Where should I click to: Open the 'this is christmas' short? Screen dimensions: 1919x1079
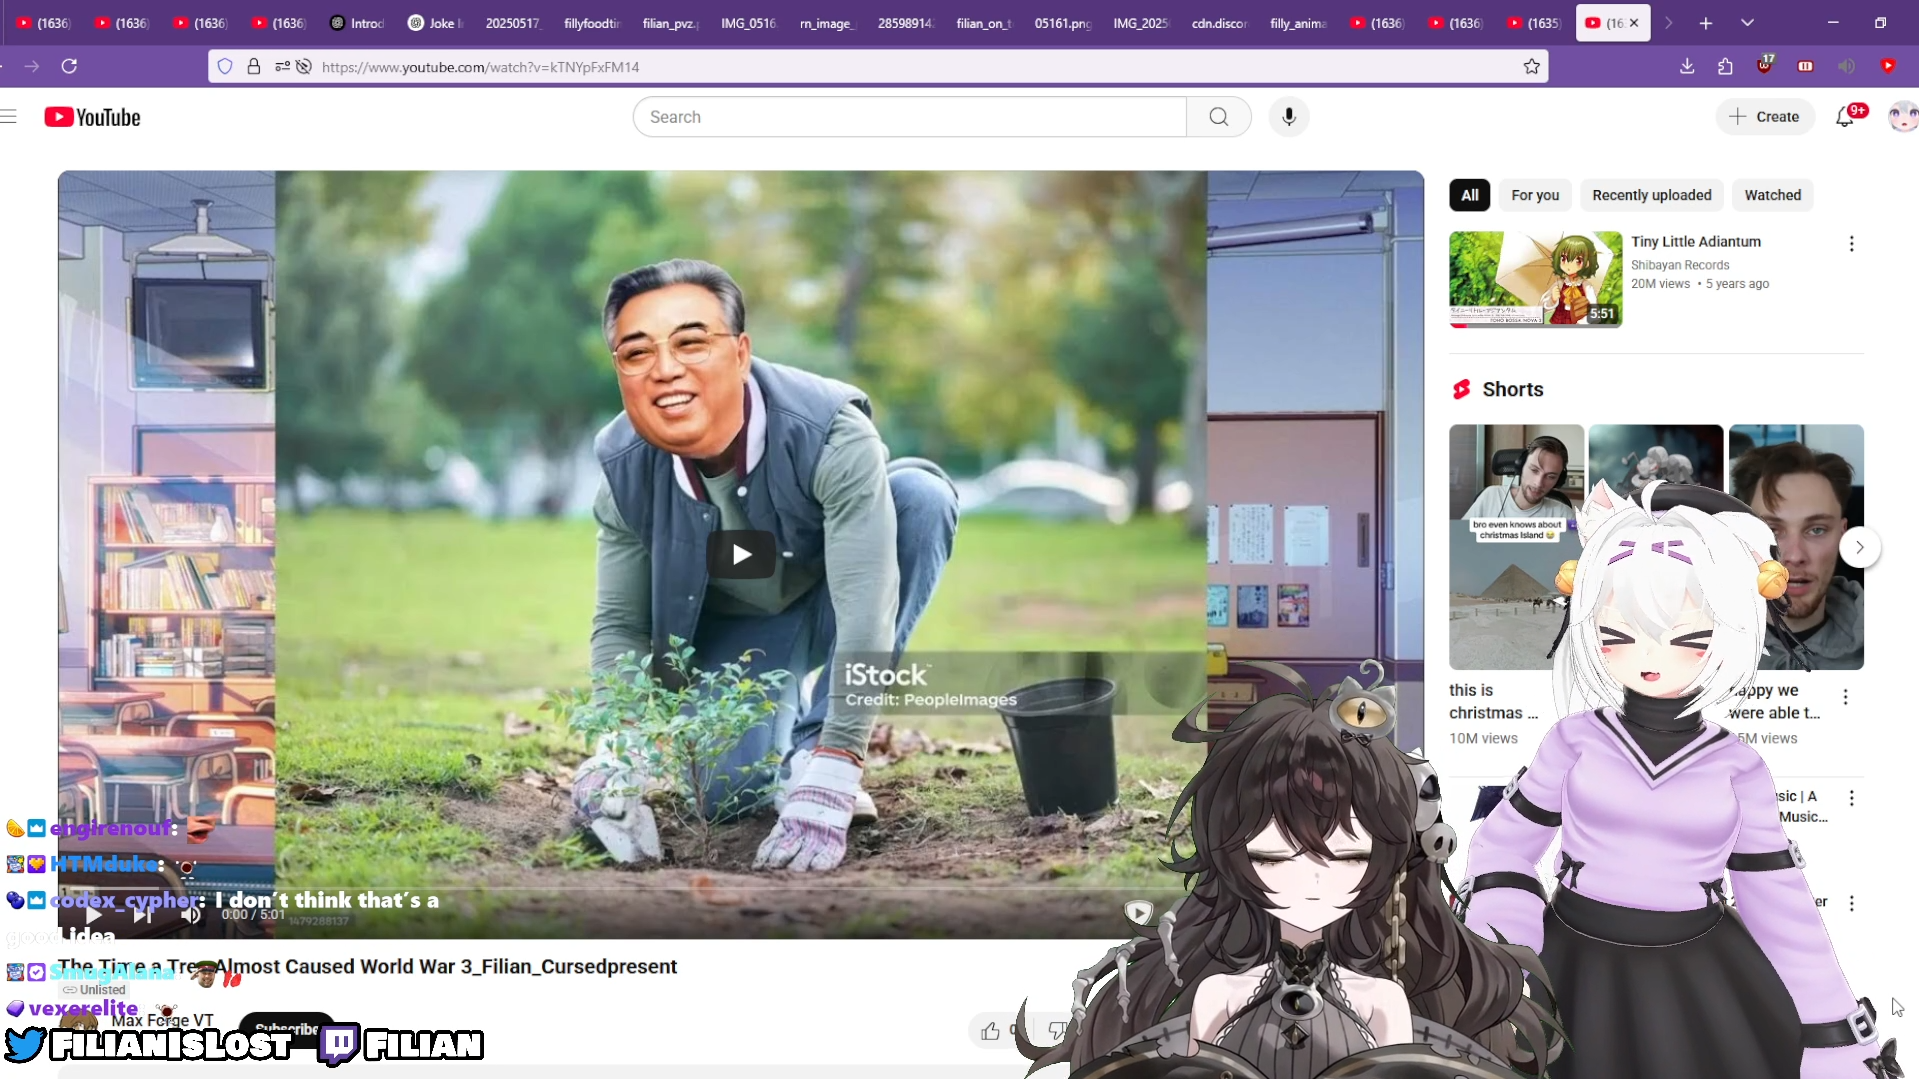coord(1493,701)
